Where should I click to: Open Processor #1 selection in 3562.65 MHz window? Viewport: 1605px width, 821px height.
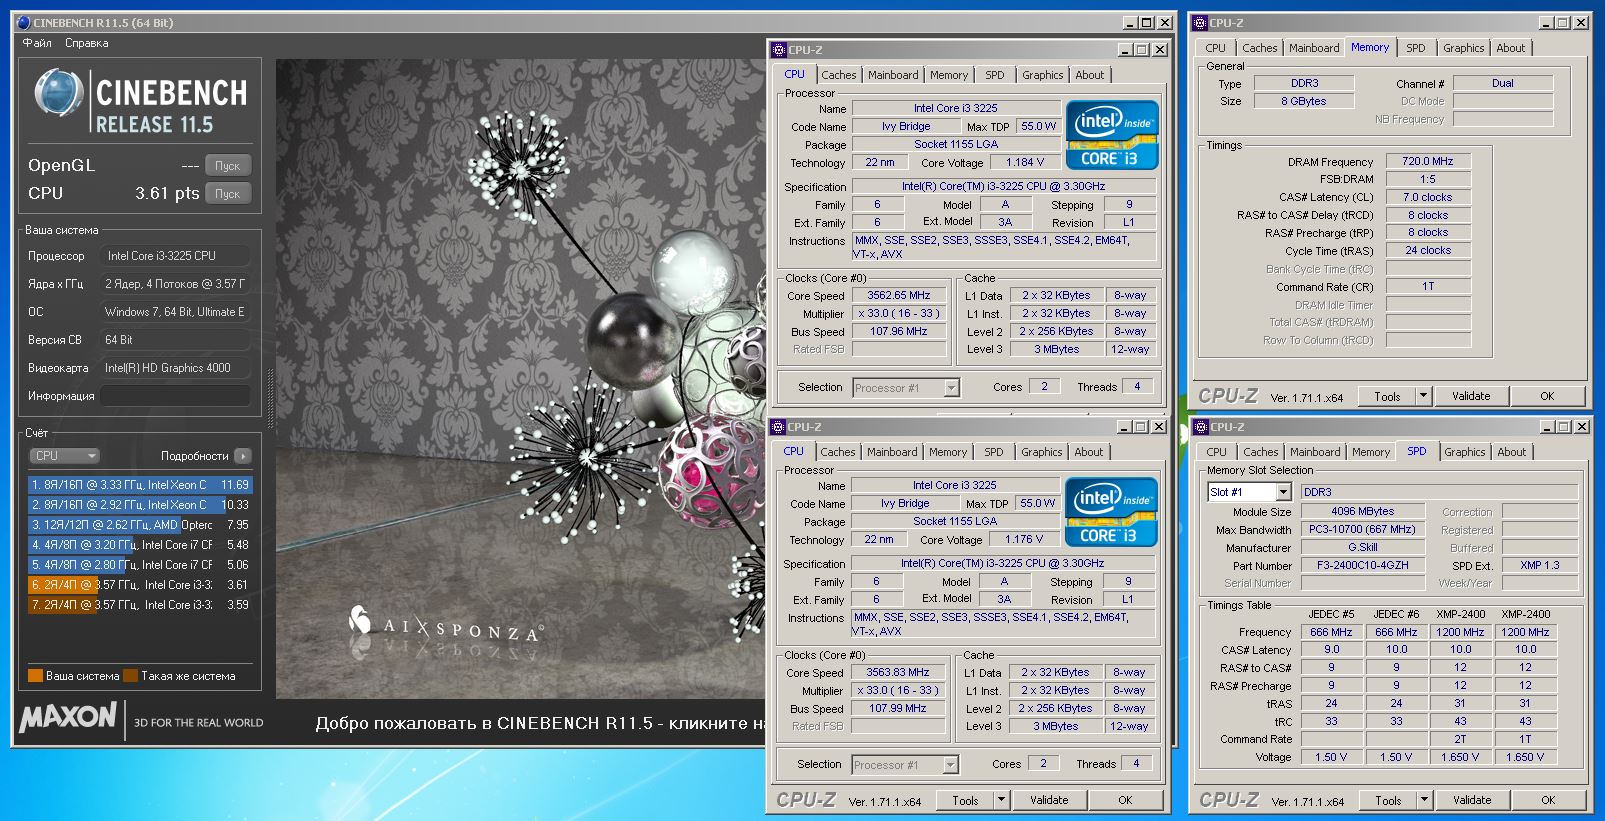click(952, 388)
